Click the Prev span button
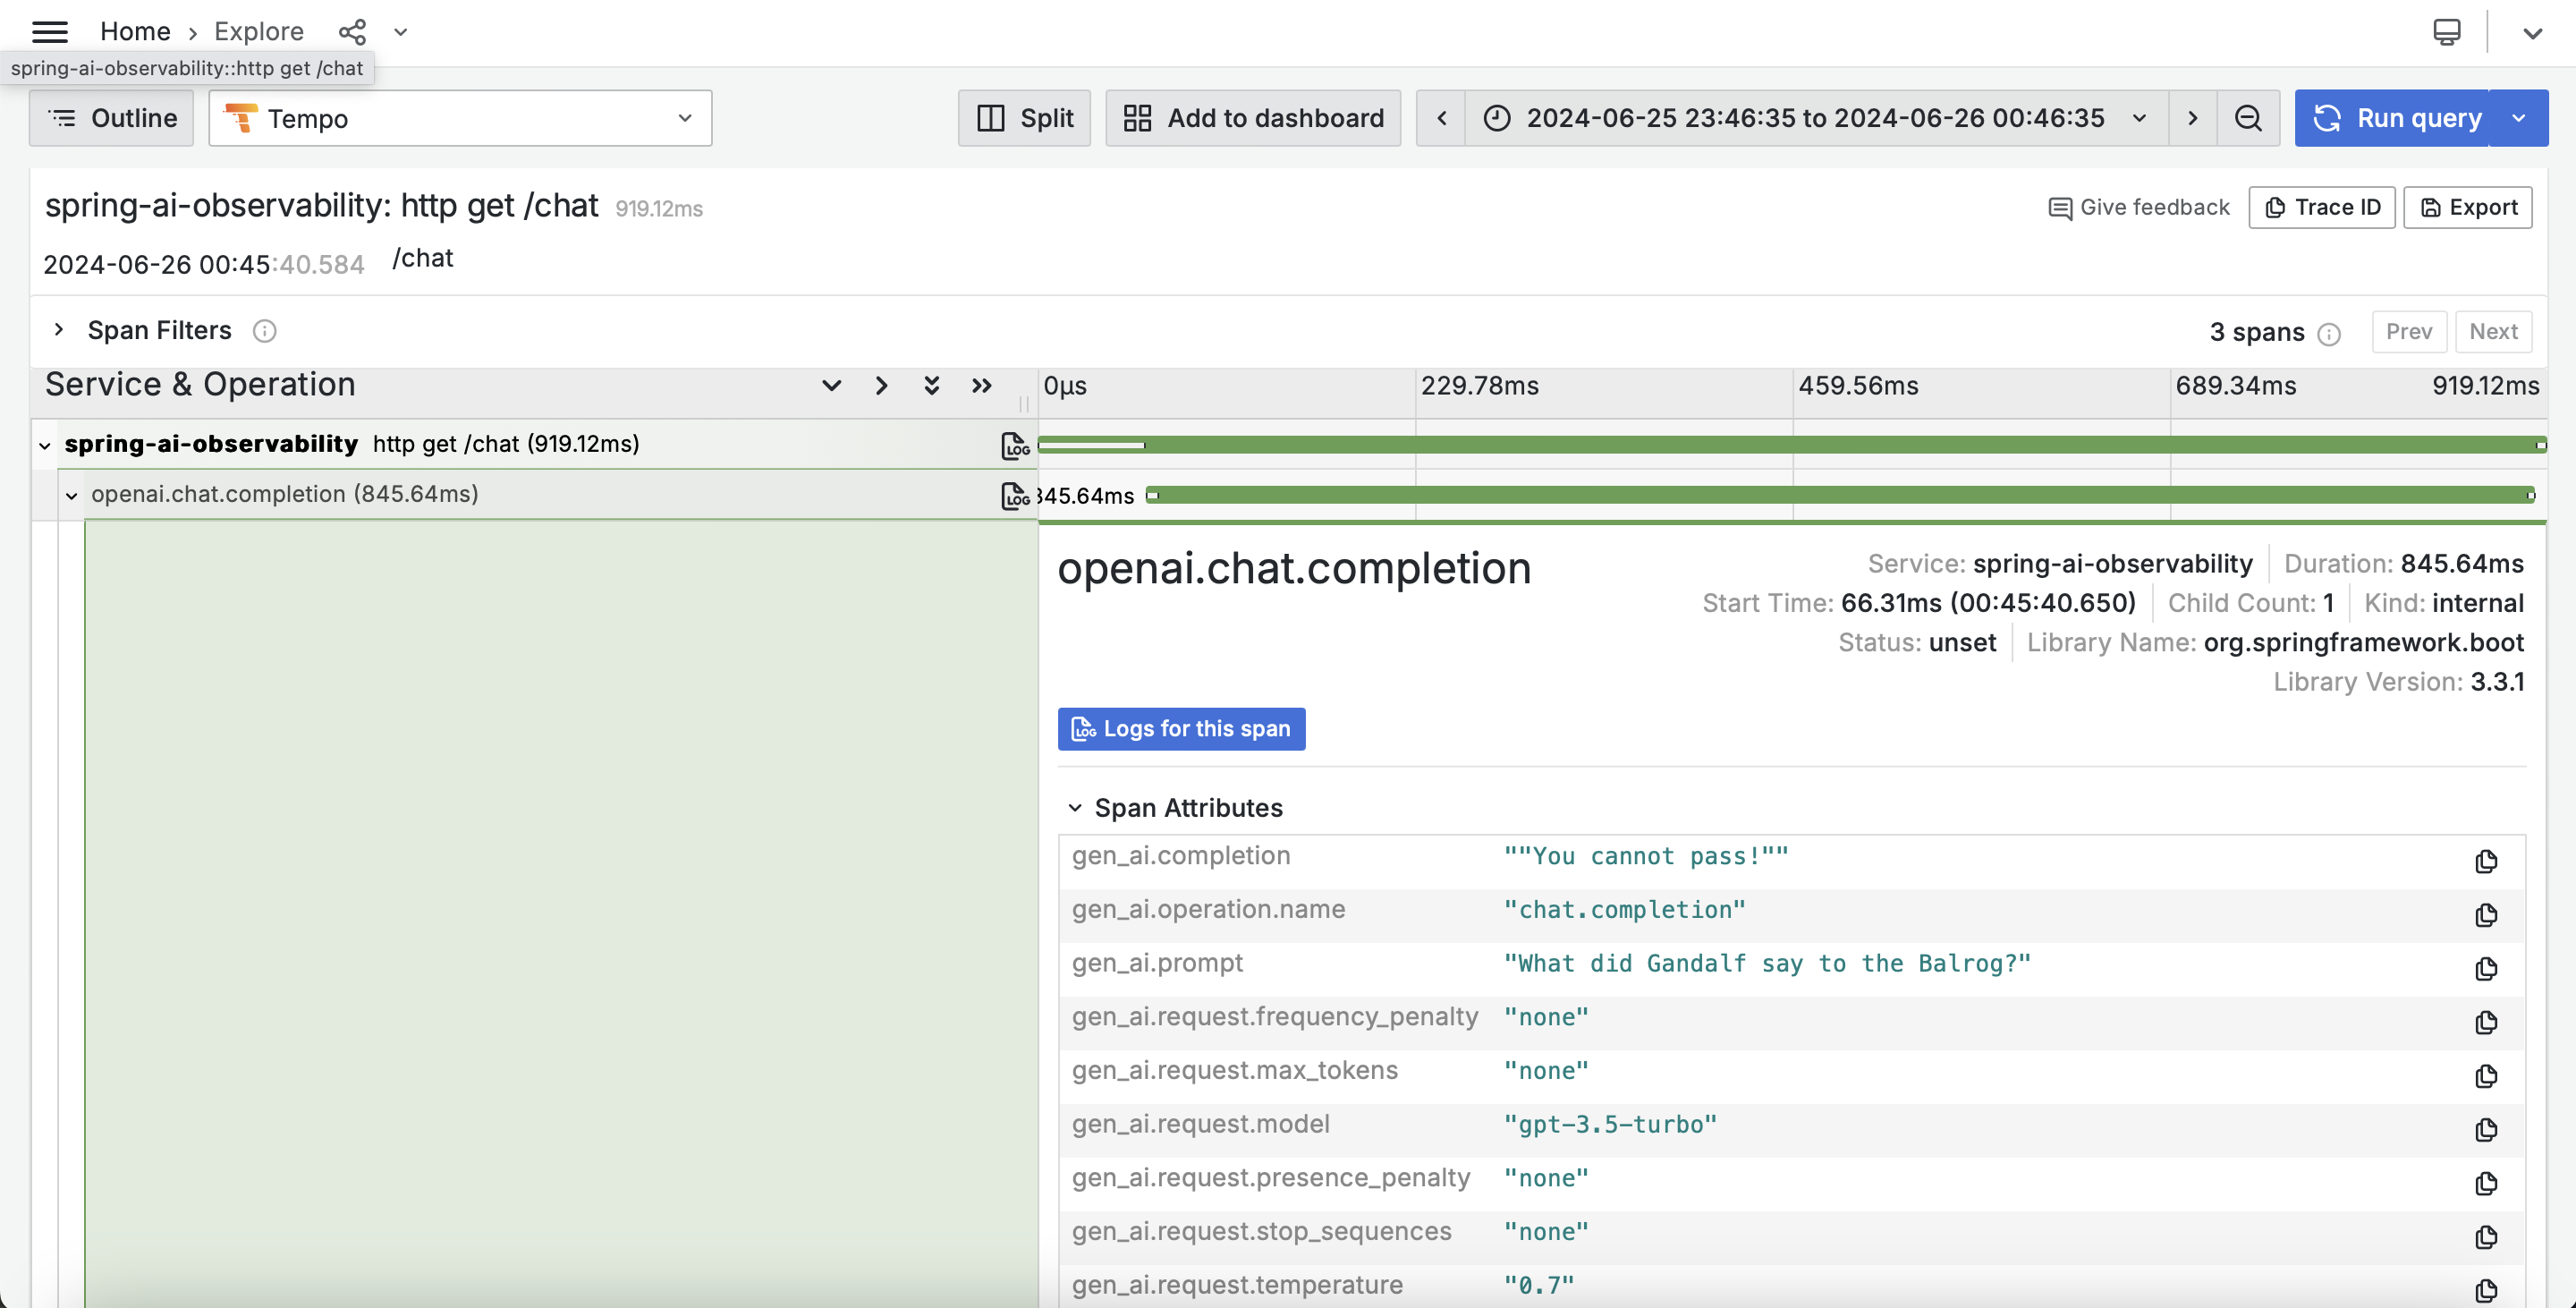This screenshot has width=2576, height=1308. (2409, 331)
